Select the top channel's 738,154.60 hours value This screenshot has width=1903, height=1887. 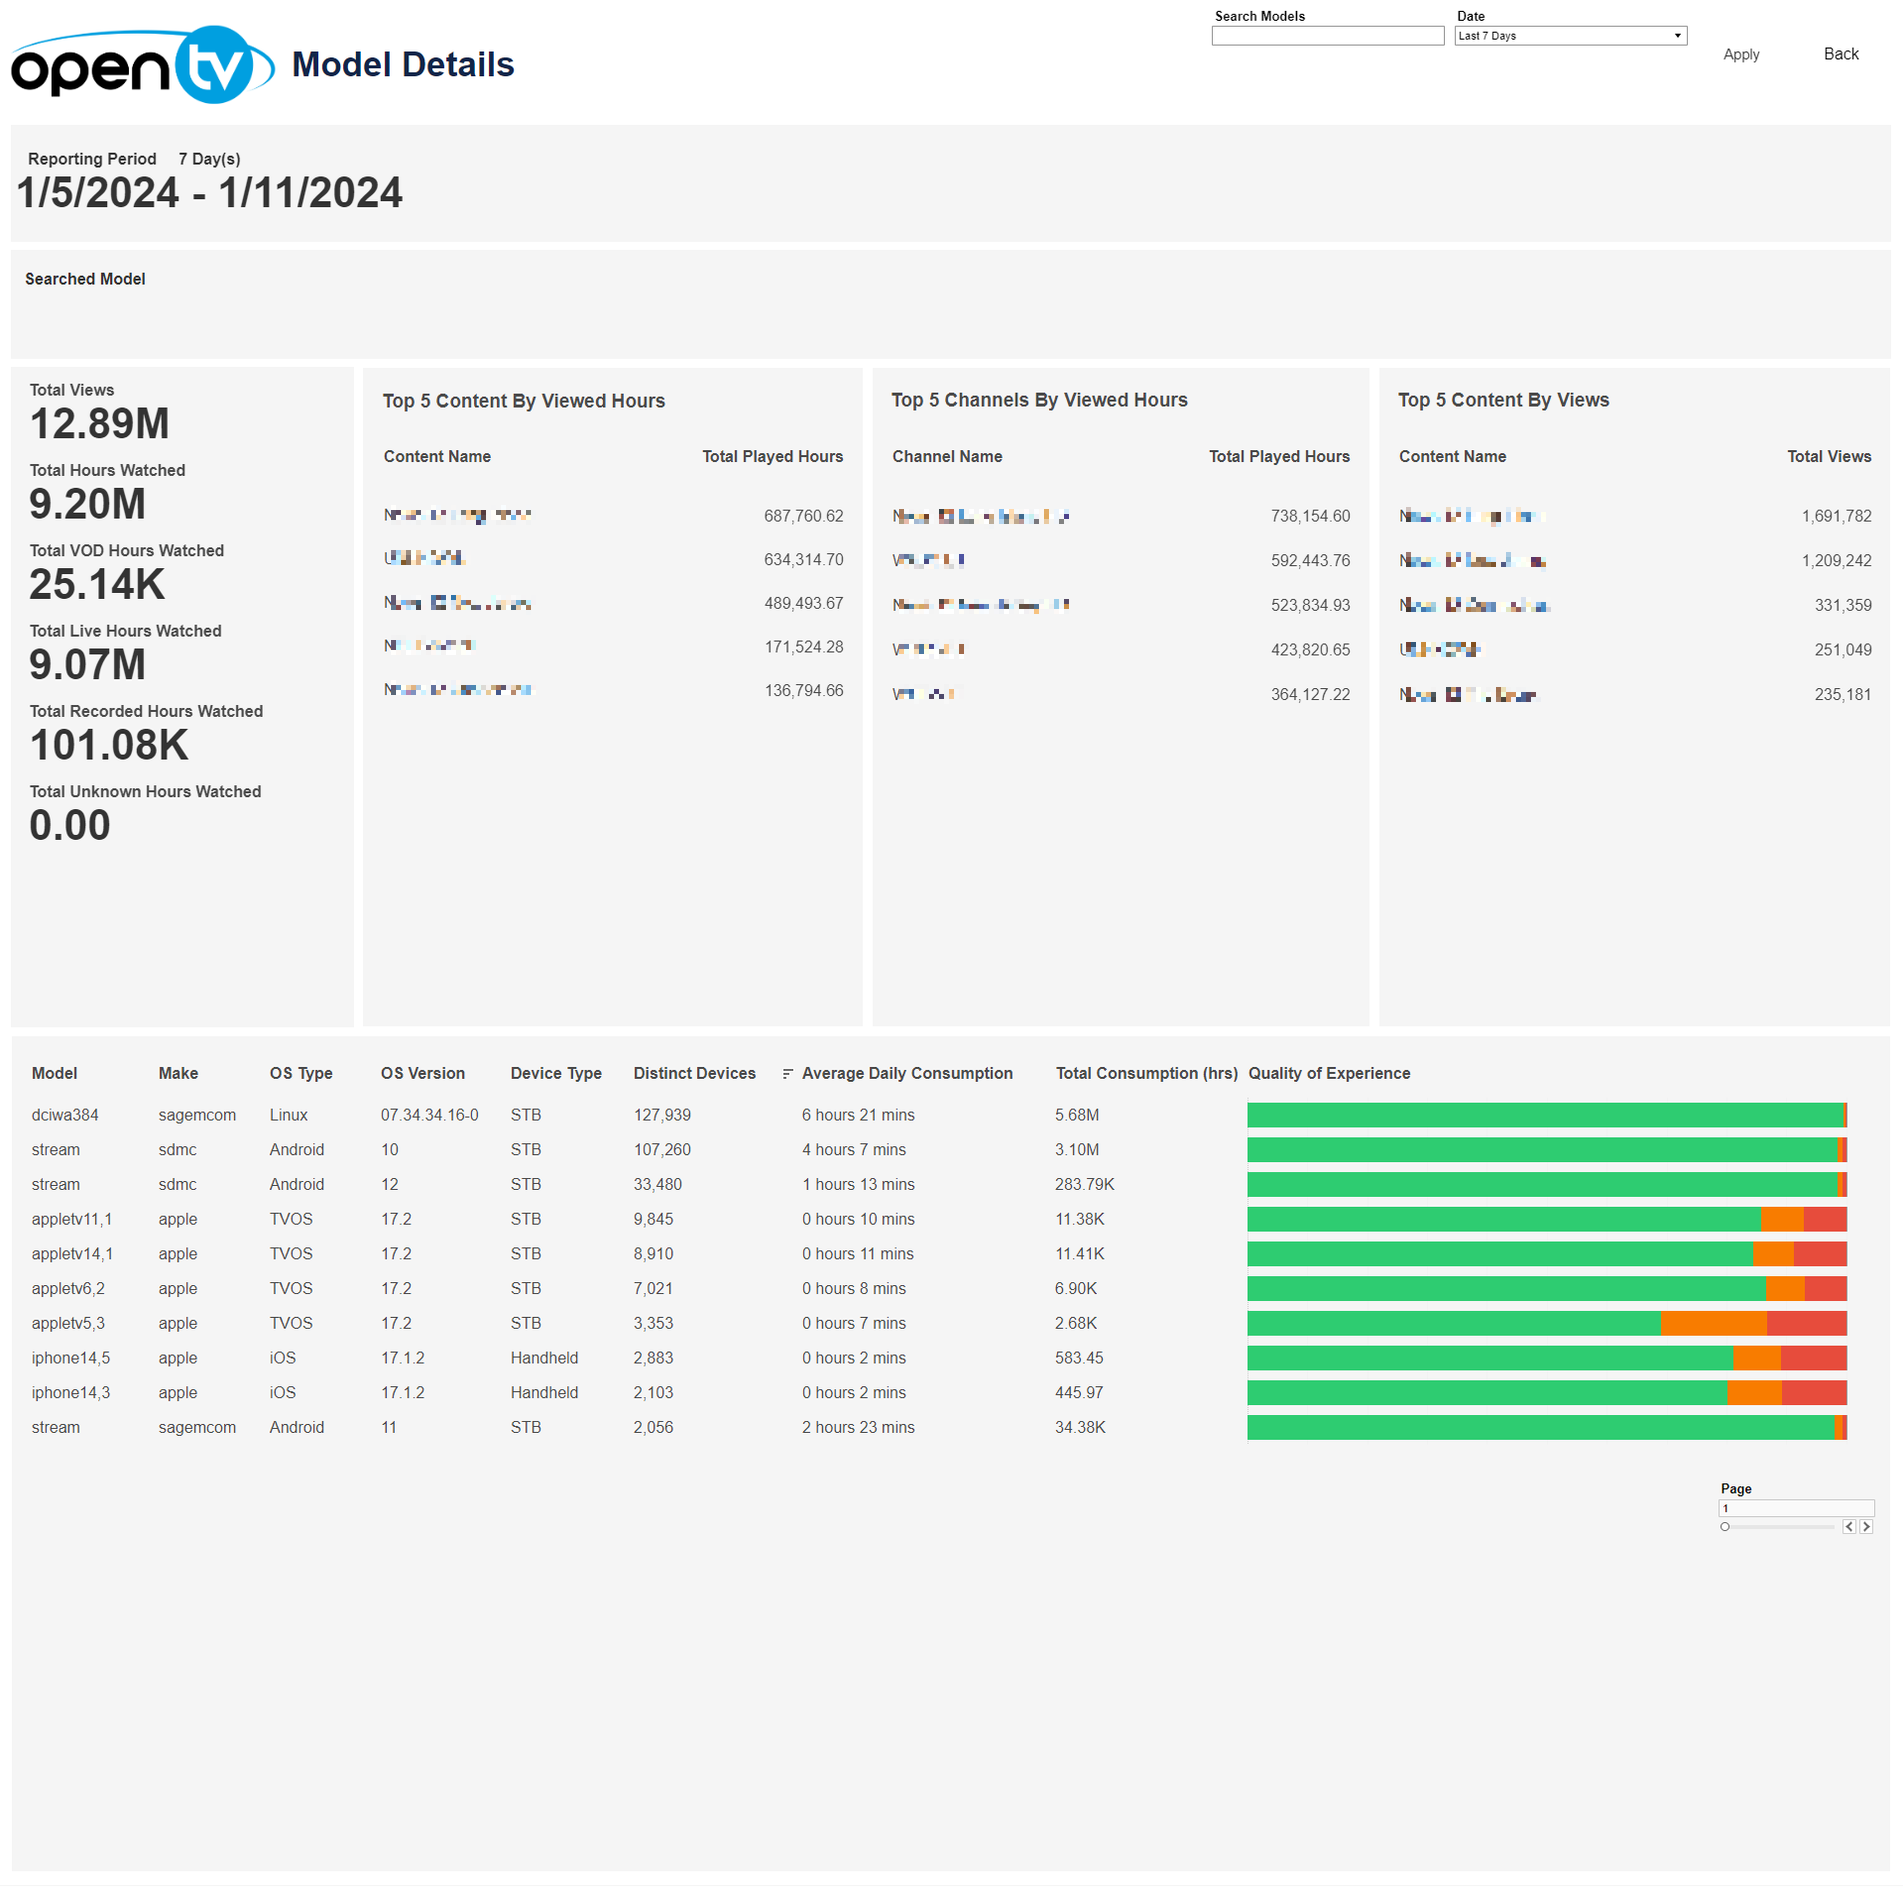tap(1309, 516)
